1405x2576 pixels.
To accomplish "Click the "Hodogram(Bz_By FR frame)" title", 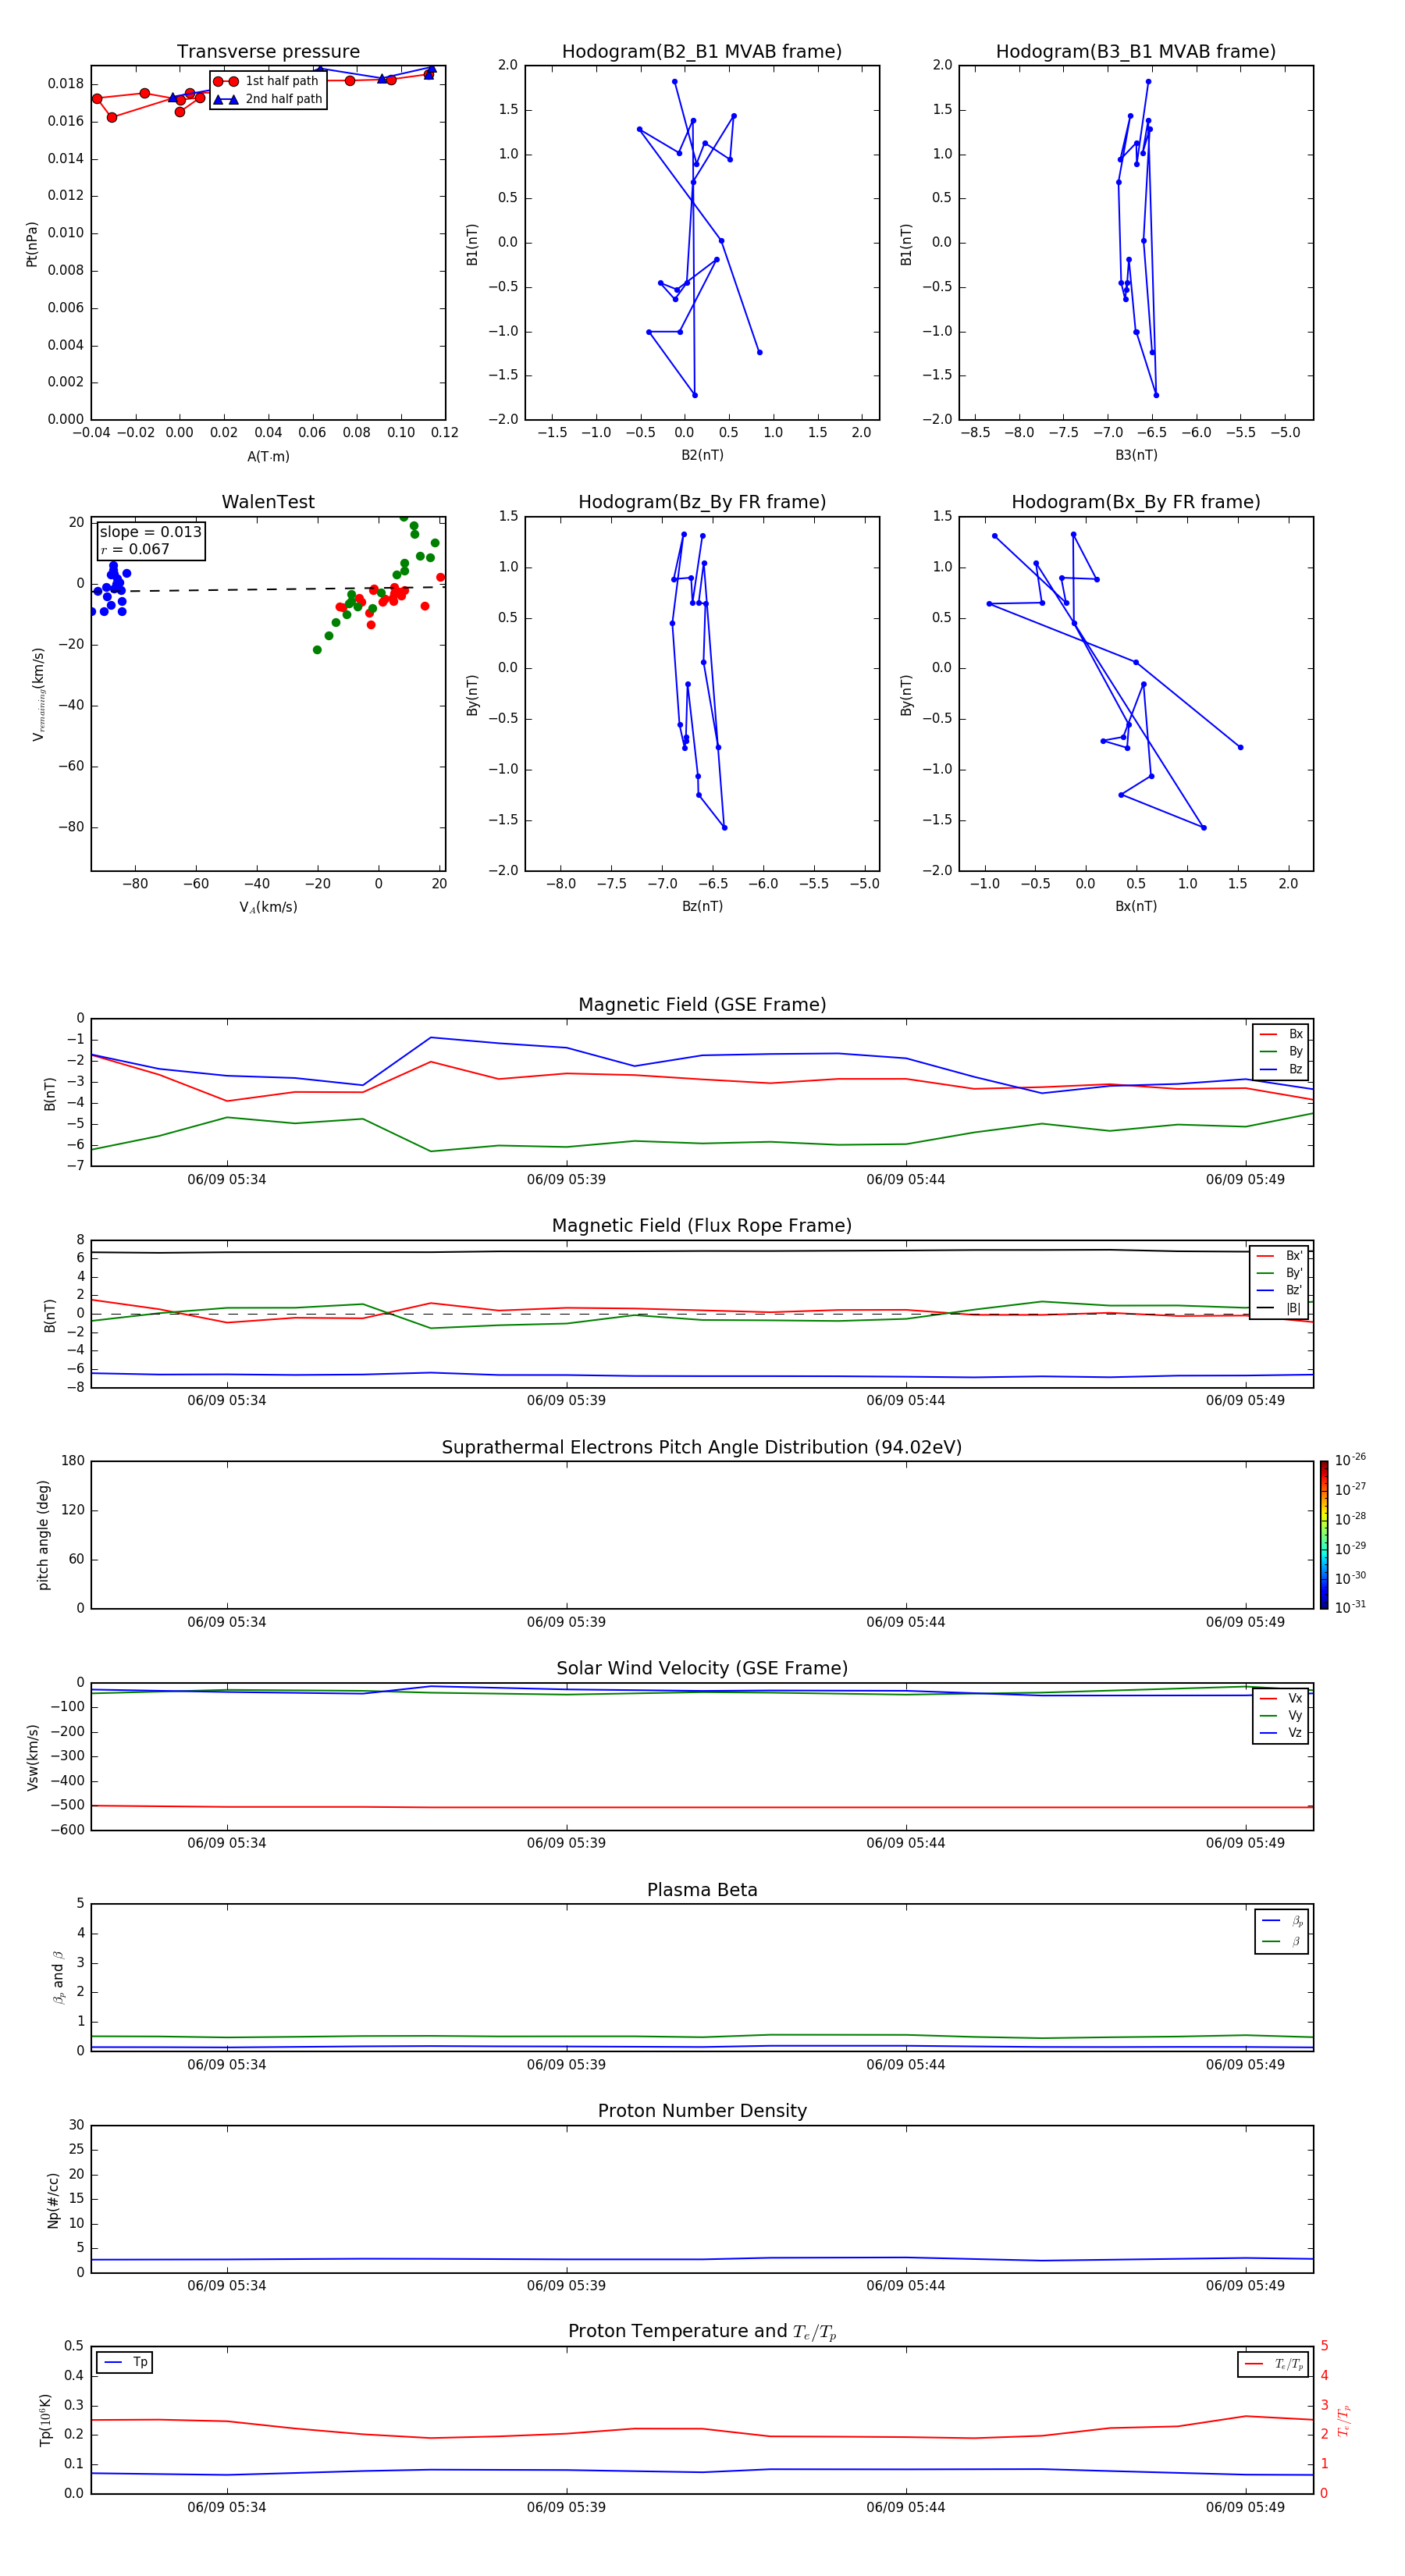I will [702, 502].
